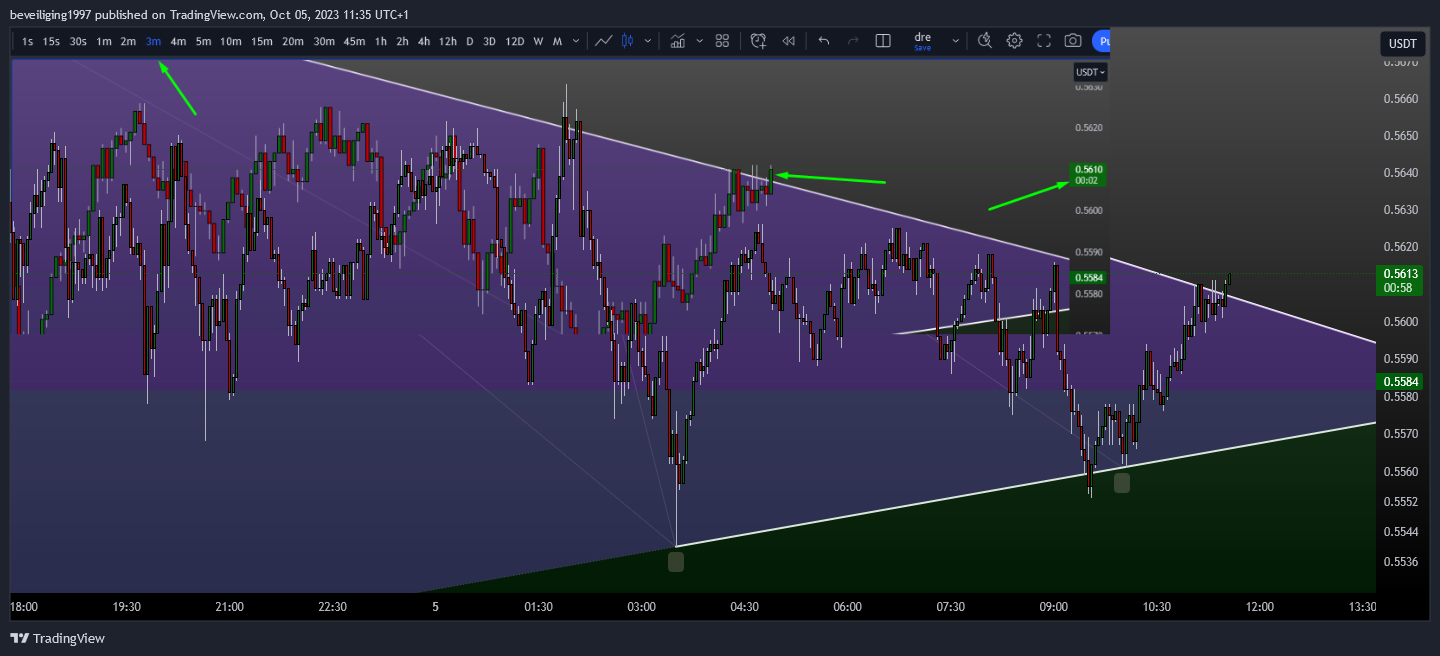Click the 0.5660 level on price scale
The image size is (1440, 656).
[x=1400, y=98]
